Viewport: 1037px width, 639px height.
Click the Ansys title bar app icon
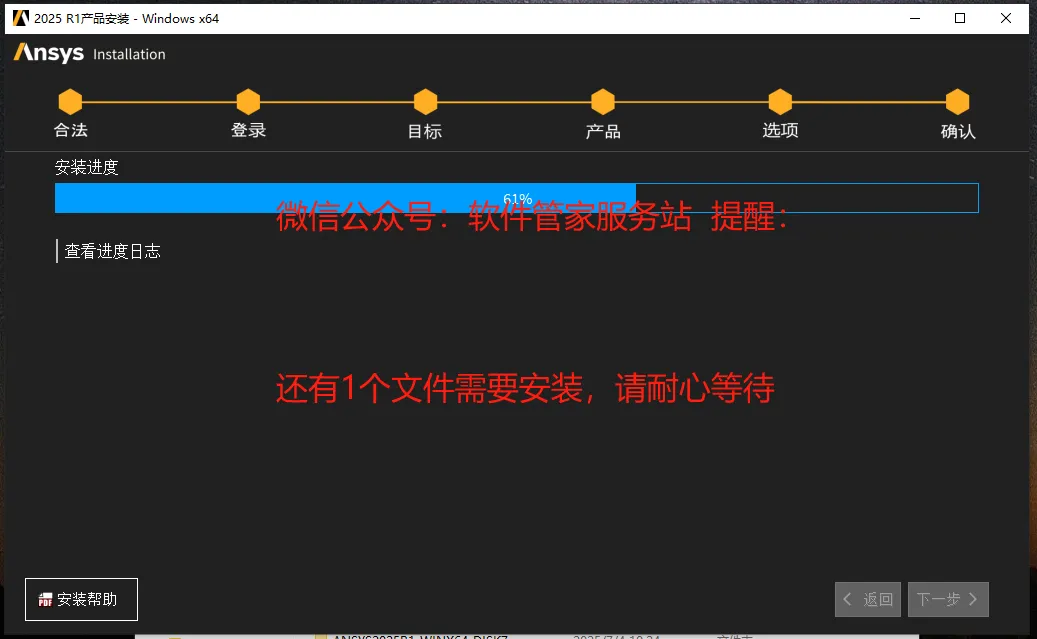coord(21,18)
